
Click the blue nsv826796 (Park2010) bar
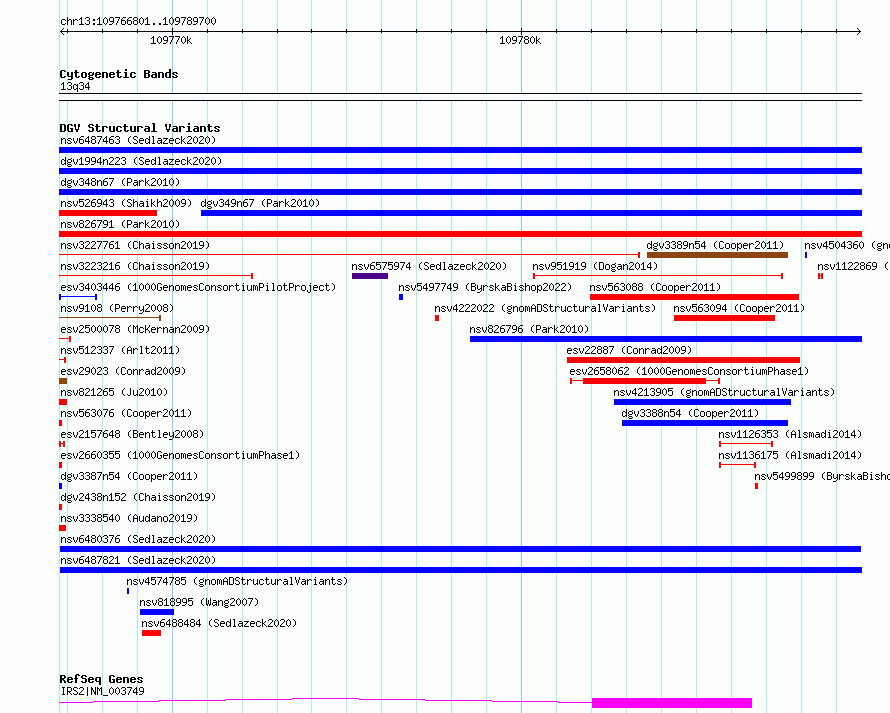[x=666, y=339]
